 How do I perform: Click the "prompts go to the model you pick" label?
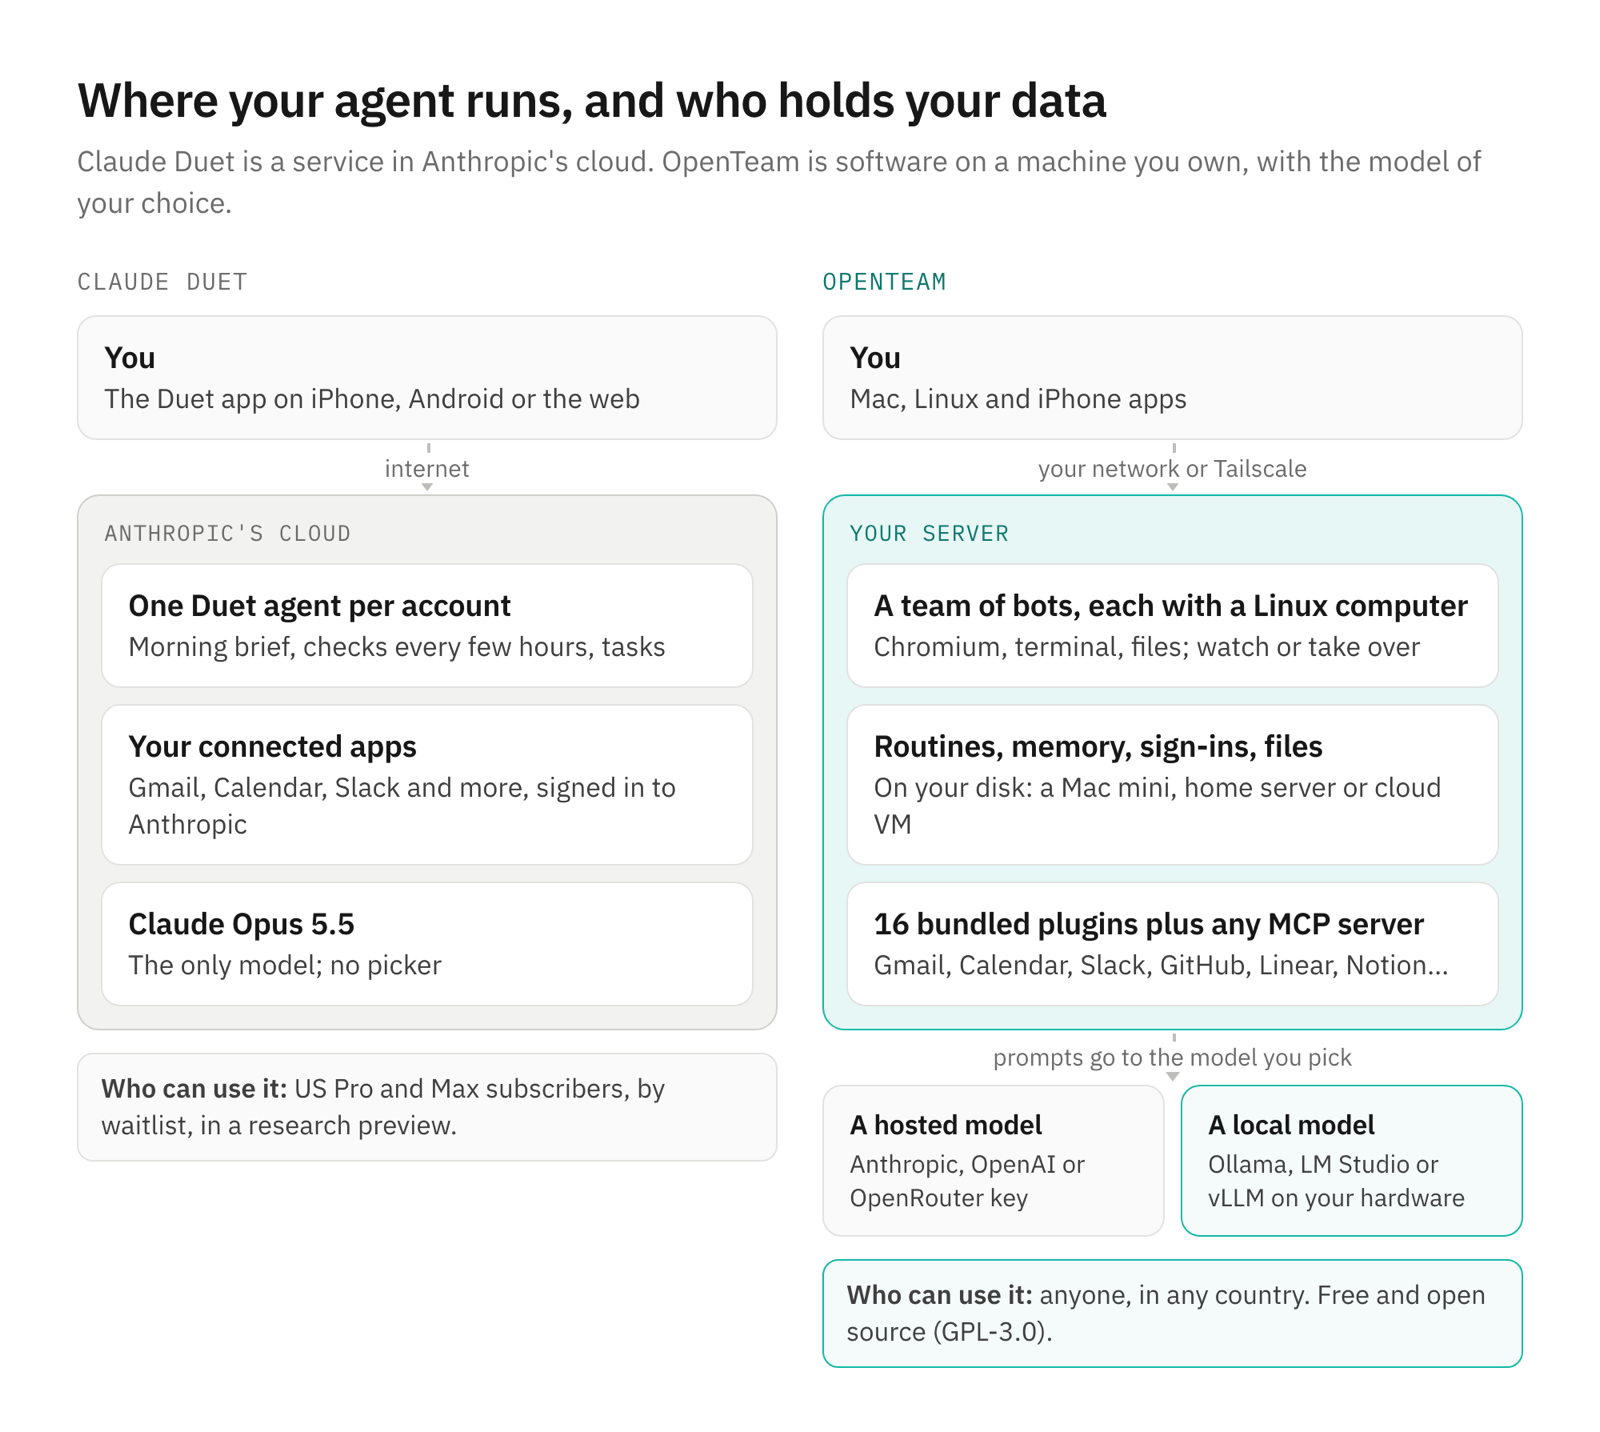click(1172, 1058)
